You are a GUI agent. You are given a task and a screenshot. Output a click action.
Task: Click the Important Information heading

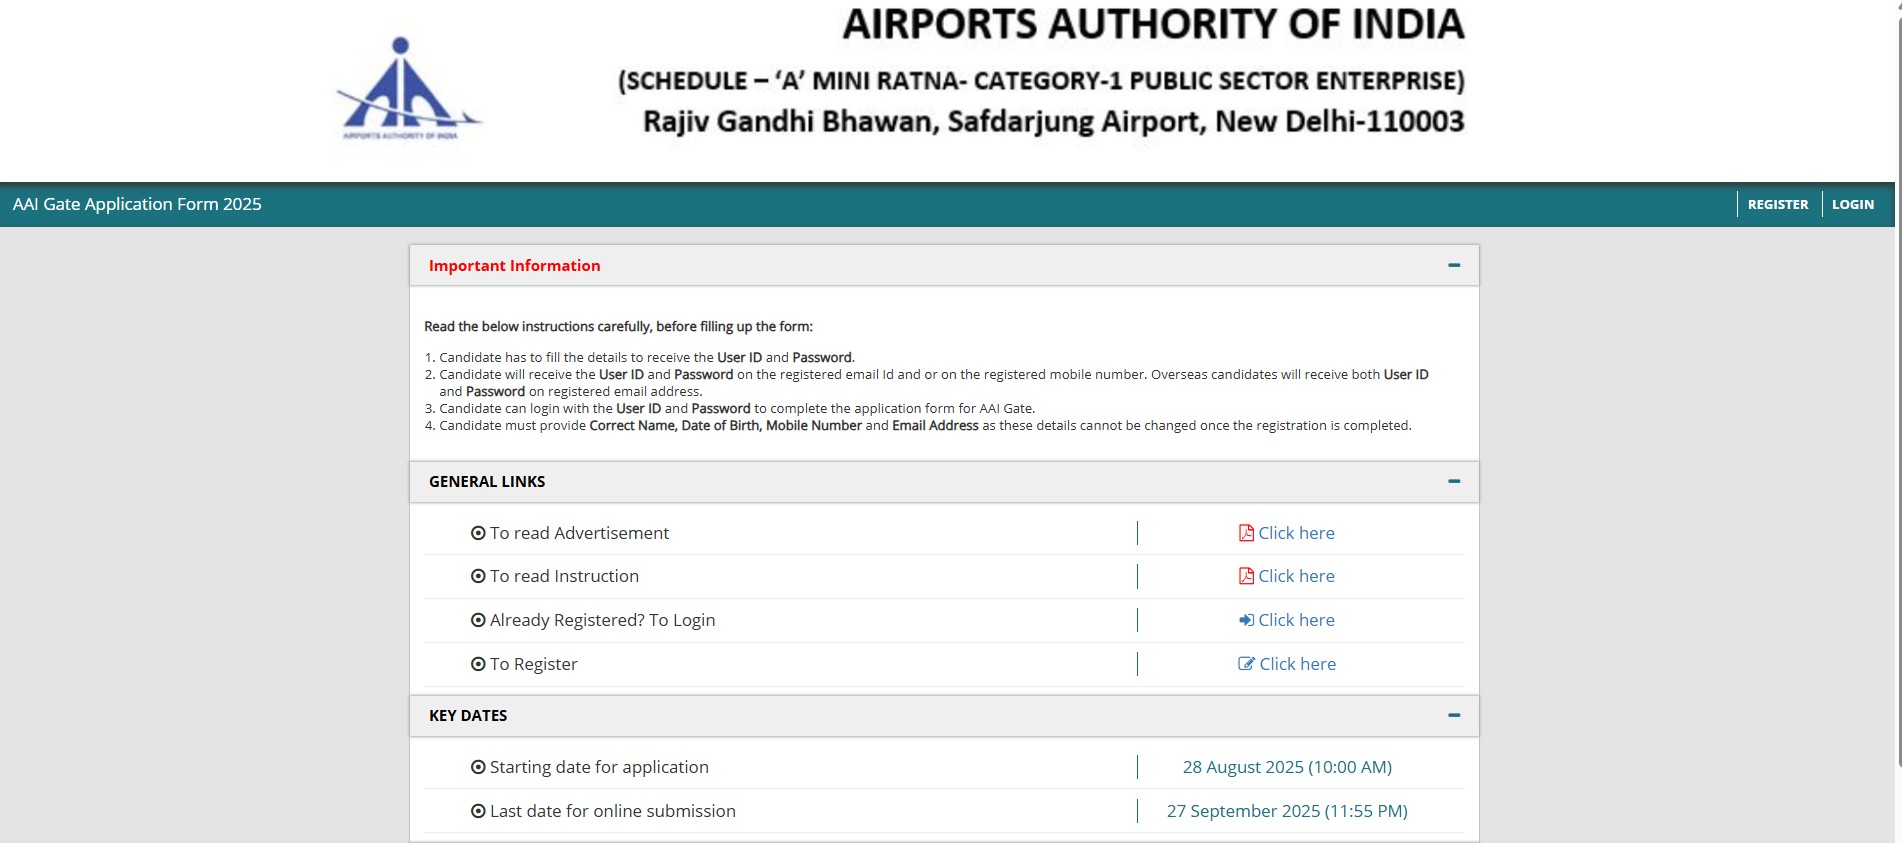515,265
